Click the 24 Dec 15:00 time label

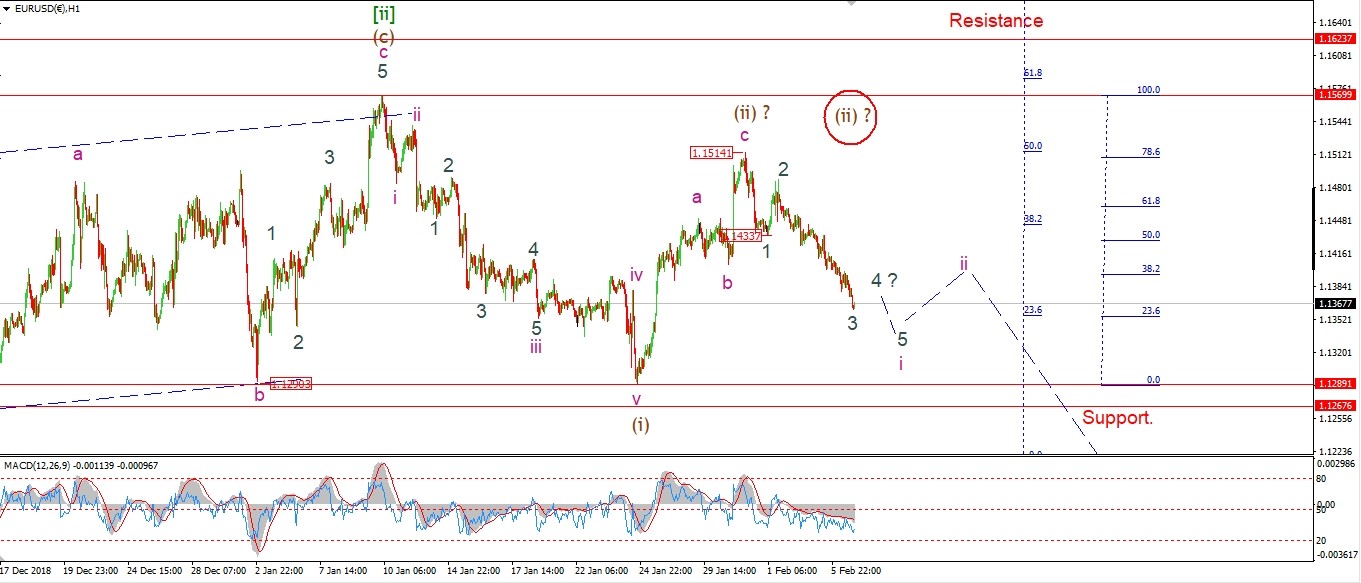coord(155,571)
